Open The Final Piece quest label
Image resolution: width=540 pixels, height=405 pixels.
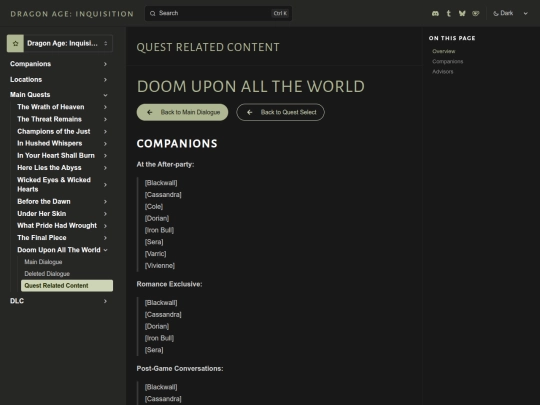point(42,238)
